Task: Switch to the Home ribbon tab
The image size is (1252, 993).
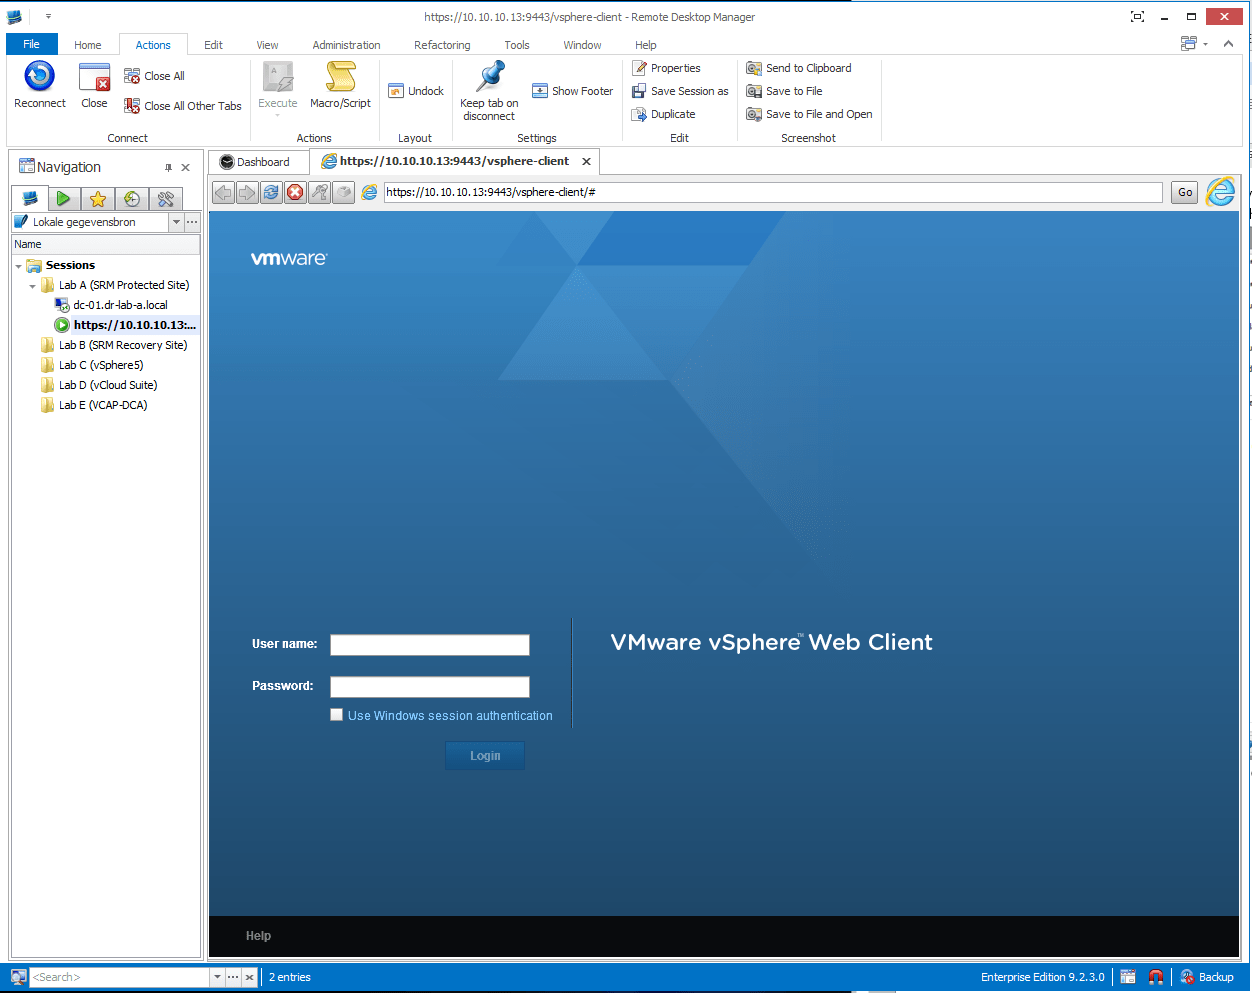Action: point(88,45)
